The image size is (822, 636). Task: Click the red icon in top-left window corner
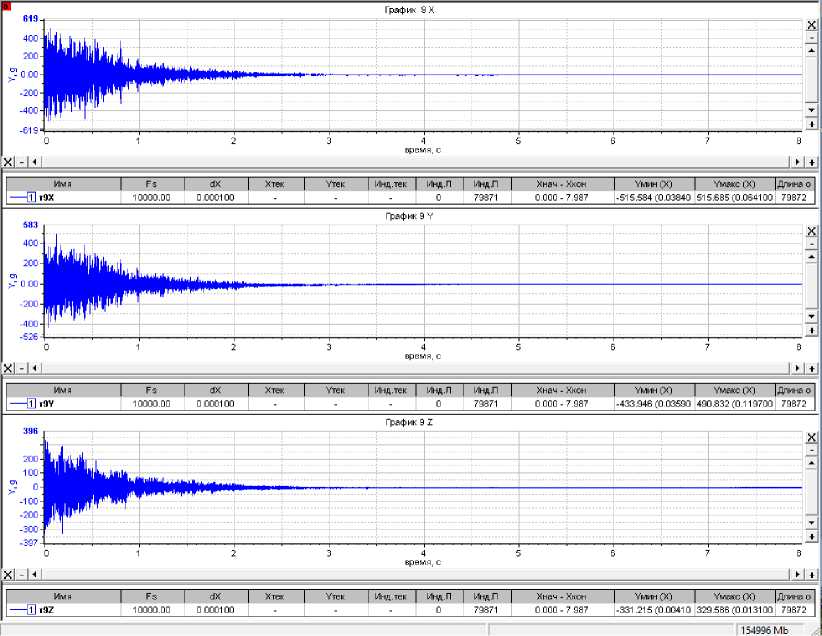(6, 5)
